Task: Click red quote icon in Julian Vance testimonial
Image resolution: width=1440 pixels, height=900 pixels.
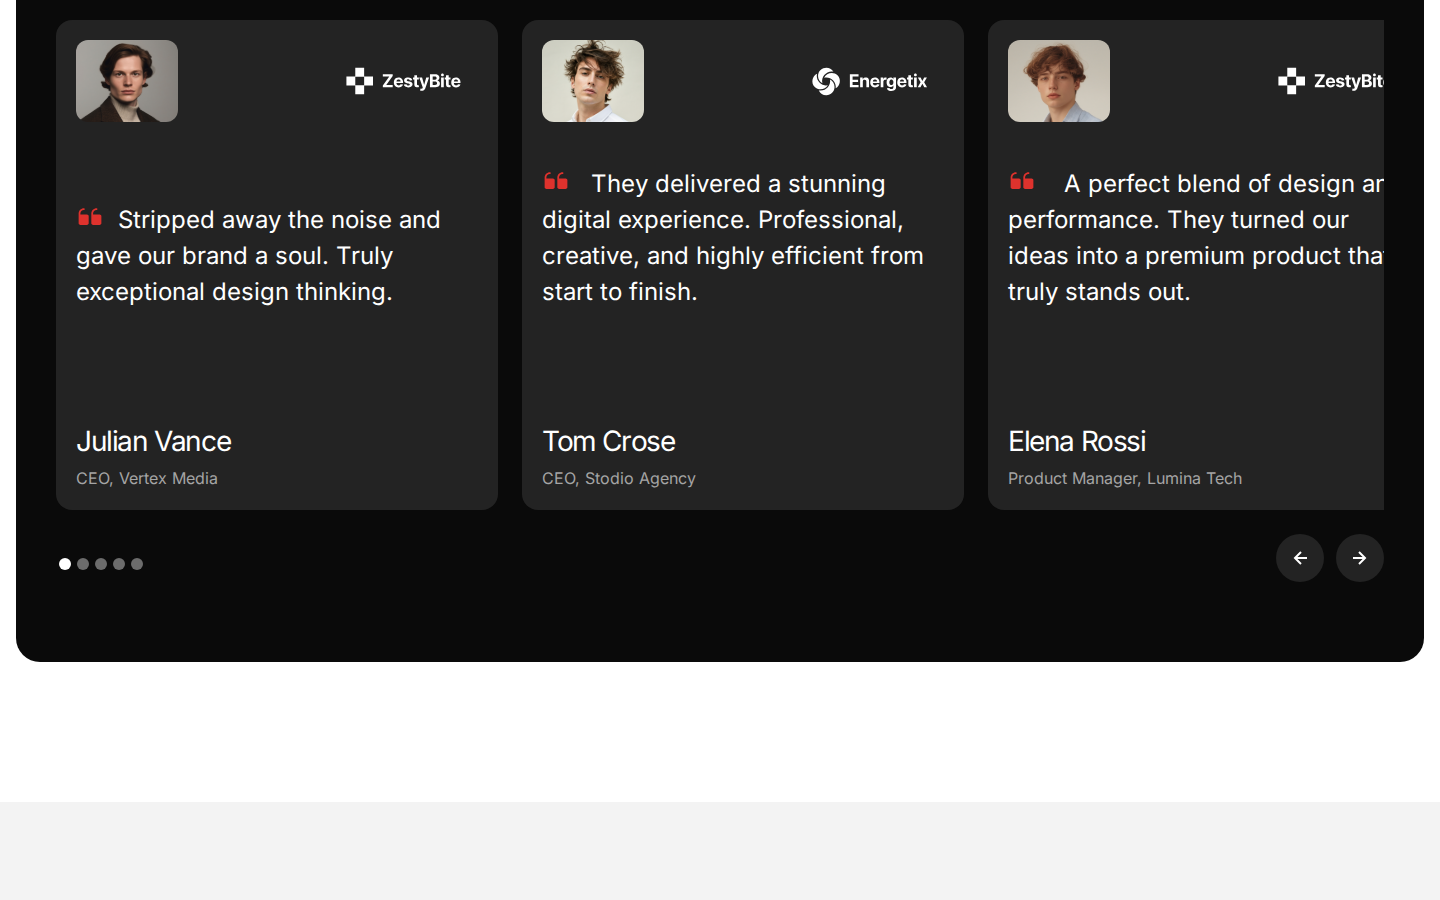Action: tap(90, 217)
